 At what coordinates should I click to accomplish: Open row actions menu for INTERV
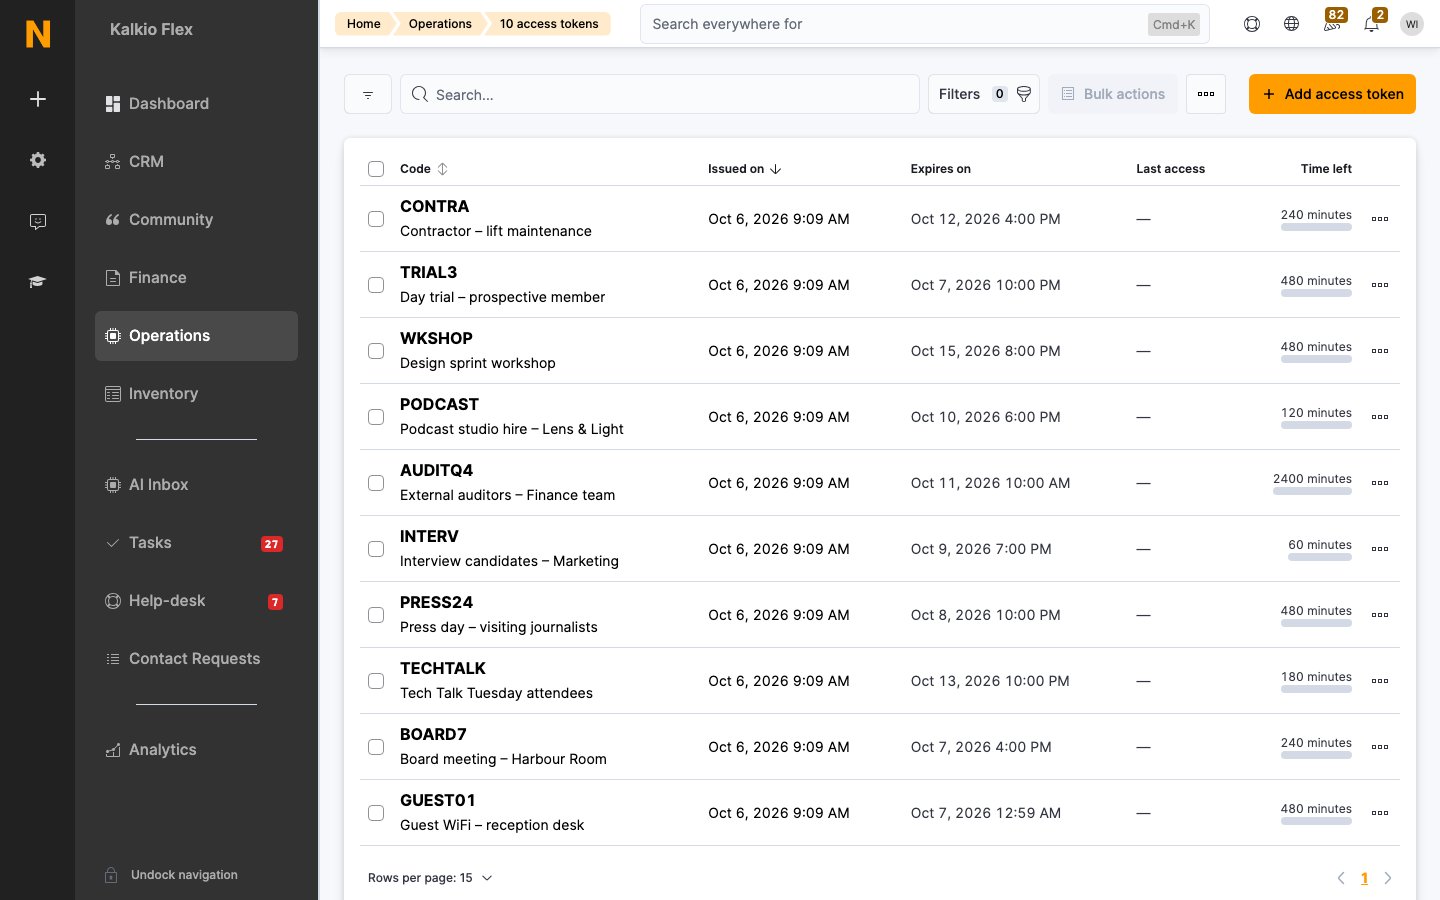pos(1380,549)
